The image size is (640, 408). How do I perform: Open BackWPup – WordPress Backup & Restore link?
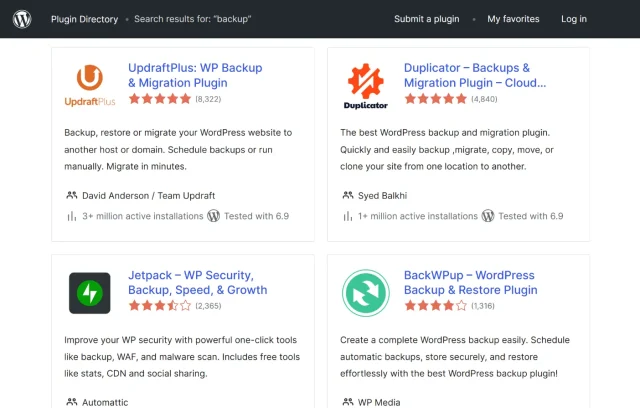471,282
